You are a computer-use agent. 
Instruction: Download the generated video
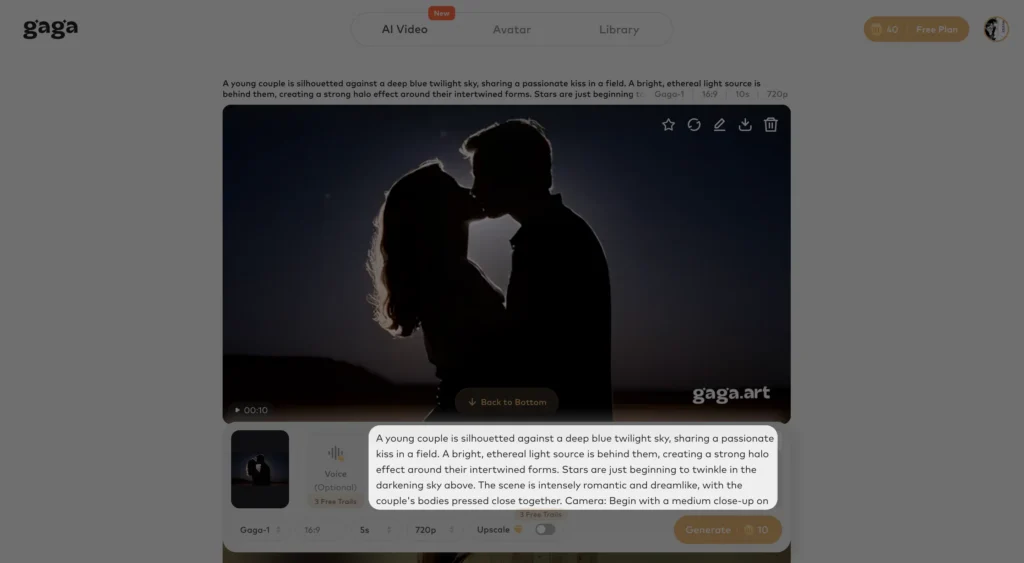coord(744,125)
